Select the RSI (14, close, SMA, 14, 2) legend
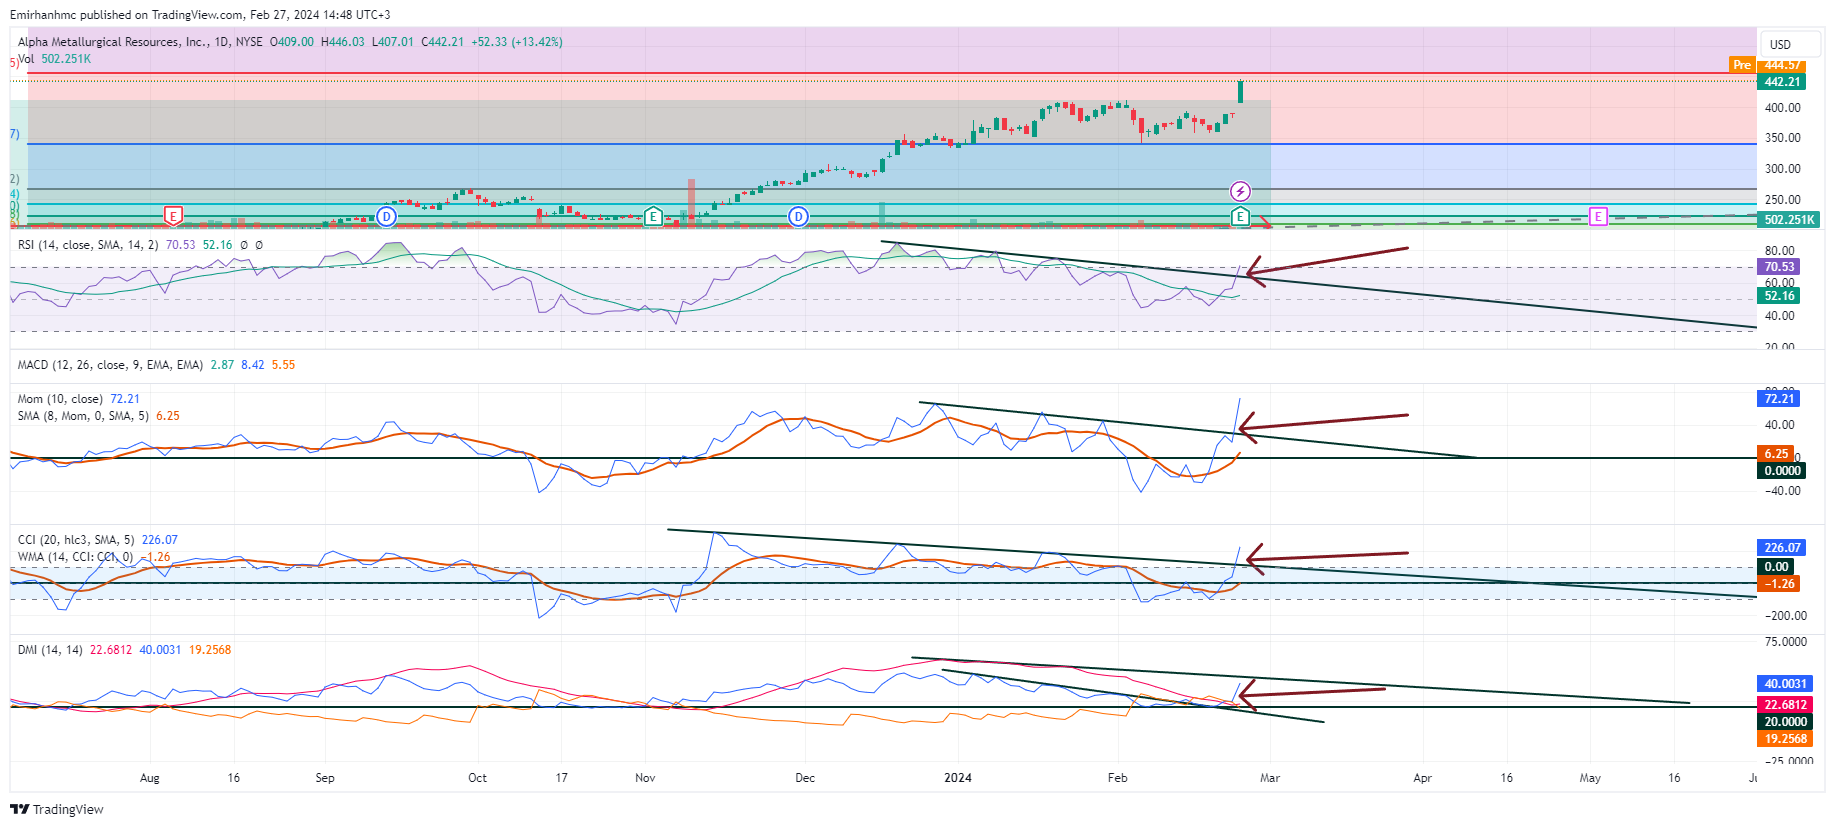This screenshot has width=1835, height=827. [88, 244]
